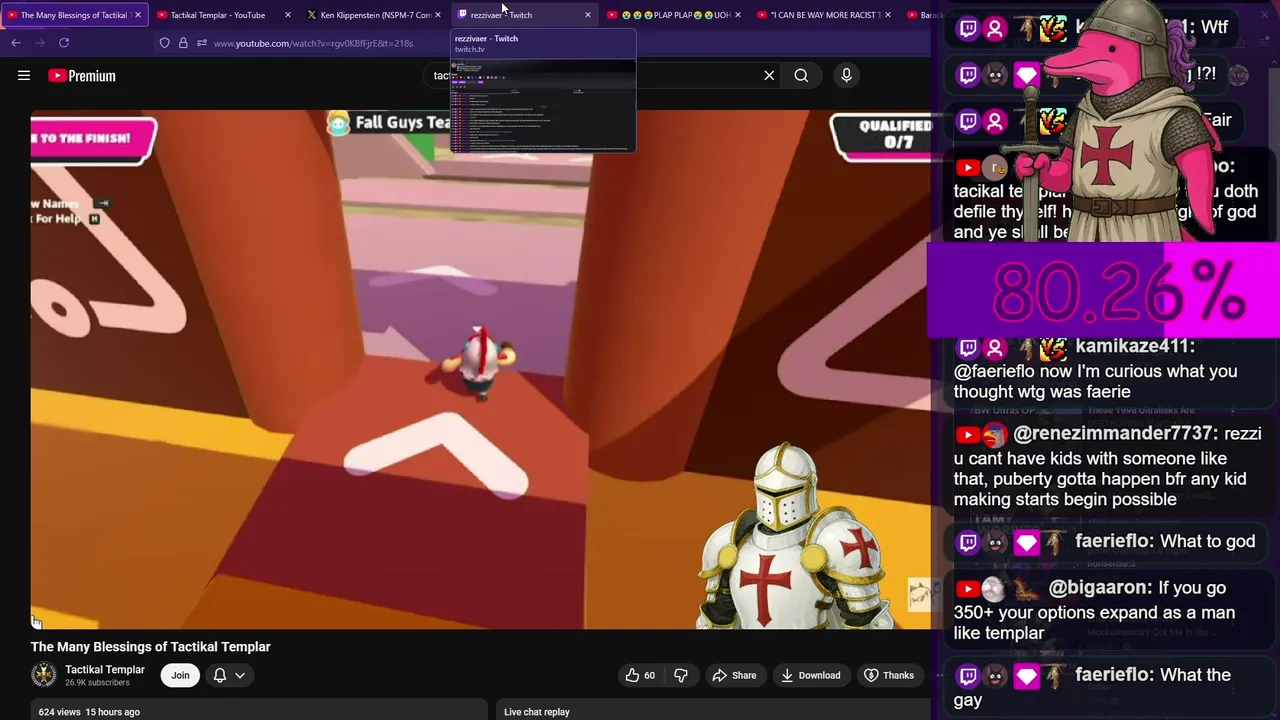Click the Fall Guys video player area
The width and height of the screenshot is (1280, 720).
pyautogui.click(x=480, y=370)
